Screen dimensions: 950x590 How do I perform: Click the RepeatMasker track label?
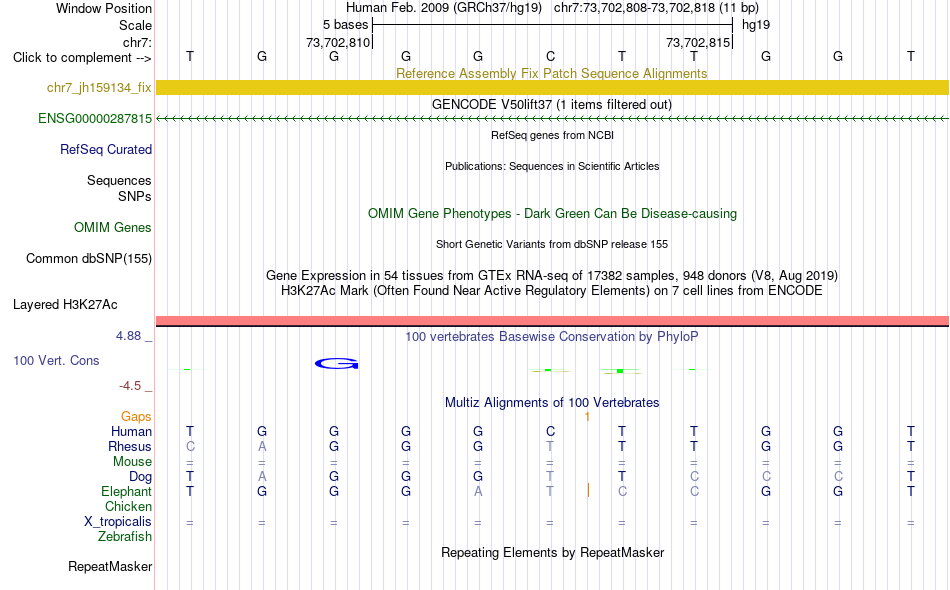tap(110, 566)
